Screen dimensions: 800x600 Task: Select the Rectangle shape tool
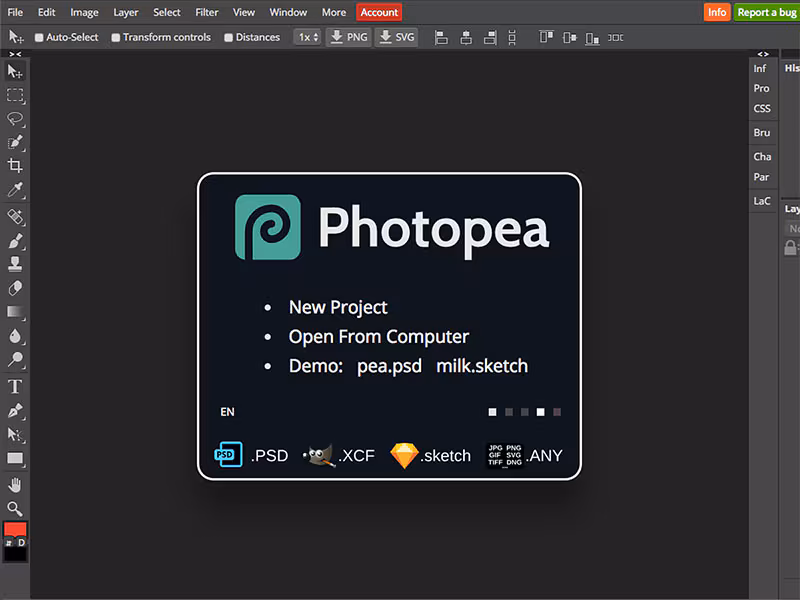coord(15,459)
